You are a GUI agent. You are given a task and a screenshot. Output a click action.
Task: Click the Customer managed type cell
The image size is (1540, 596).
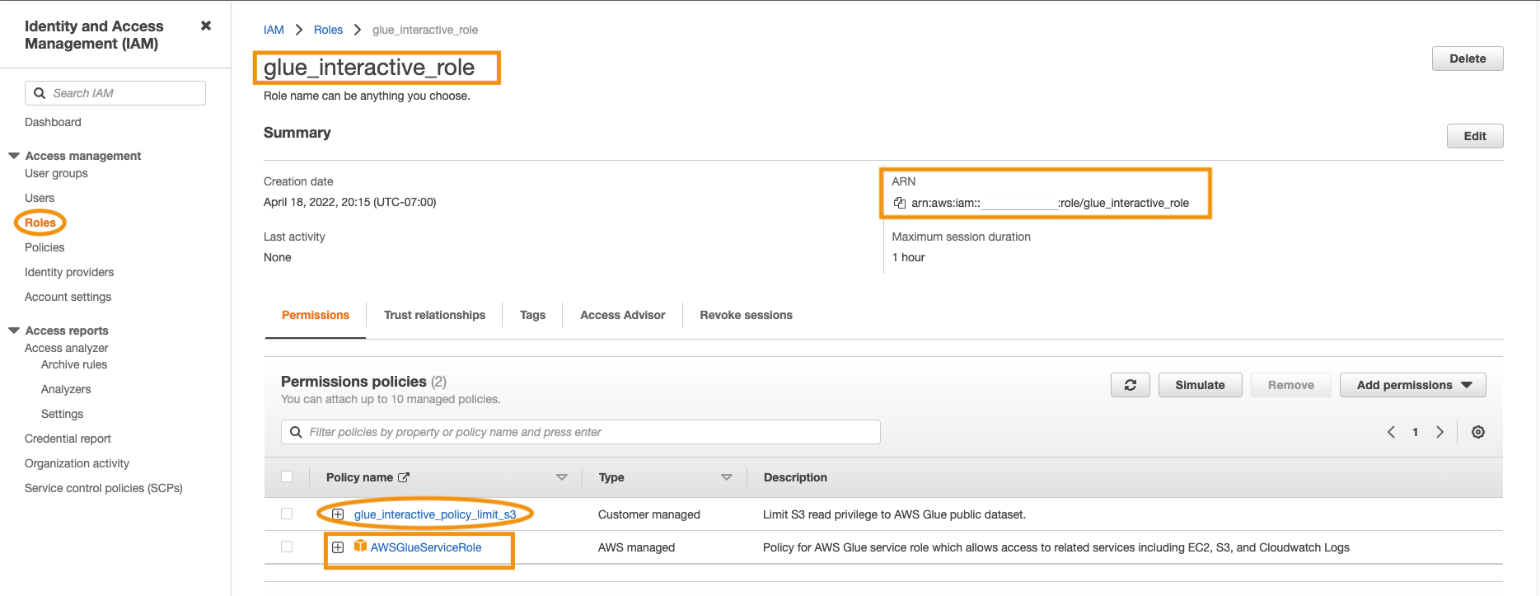(649, 514)
